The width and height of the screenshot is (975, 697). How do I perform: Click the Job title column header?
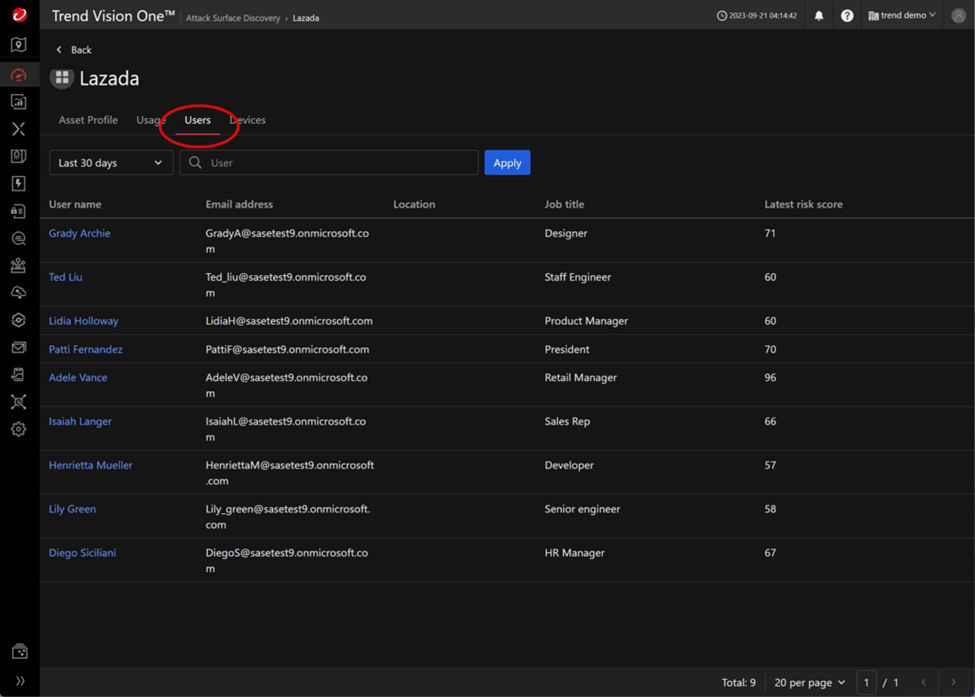565,204
